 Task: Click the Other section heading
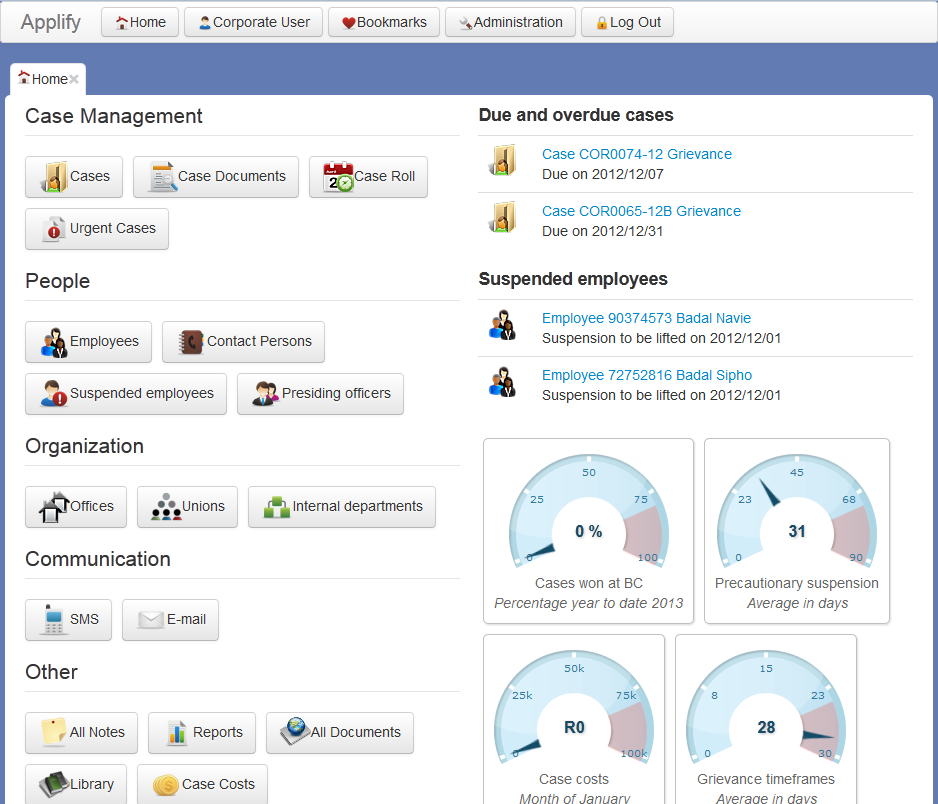(x=51, y=672)
